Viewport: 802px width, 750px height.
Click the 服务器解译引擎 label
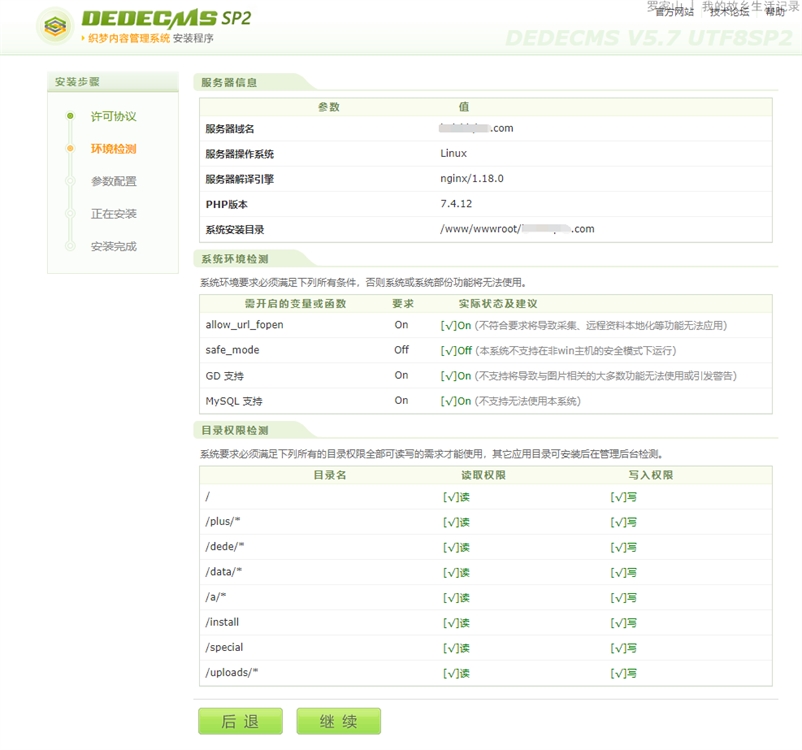(239, 179)
